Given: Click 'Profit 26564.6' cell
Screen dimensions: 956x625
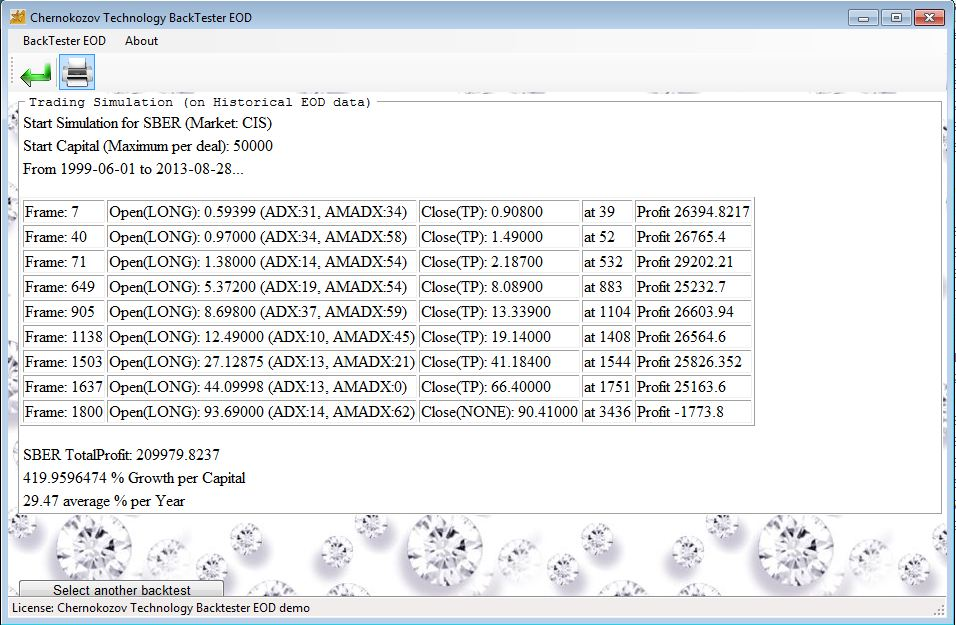Looking at the screenshot, I should [693, 337].
